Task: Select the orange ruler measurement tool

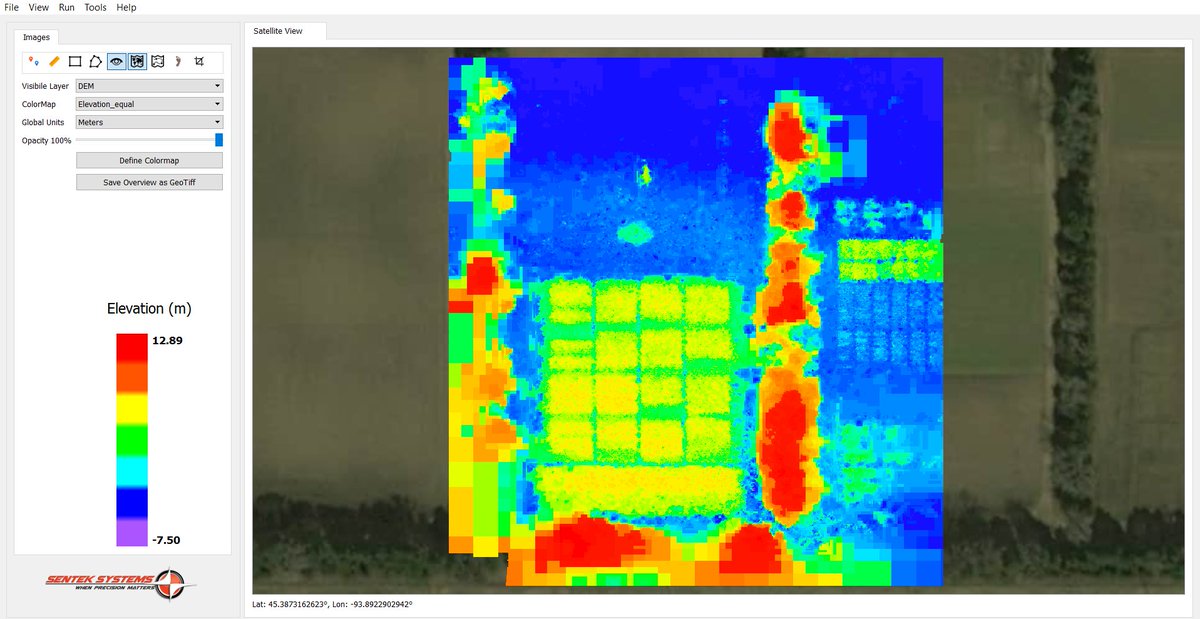Action: click(x=54, y=61)
